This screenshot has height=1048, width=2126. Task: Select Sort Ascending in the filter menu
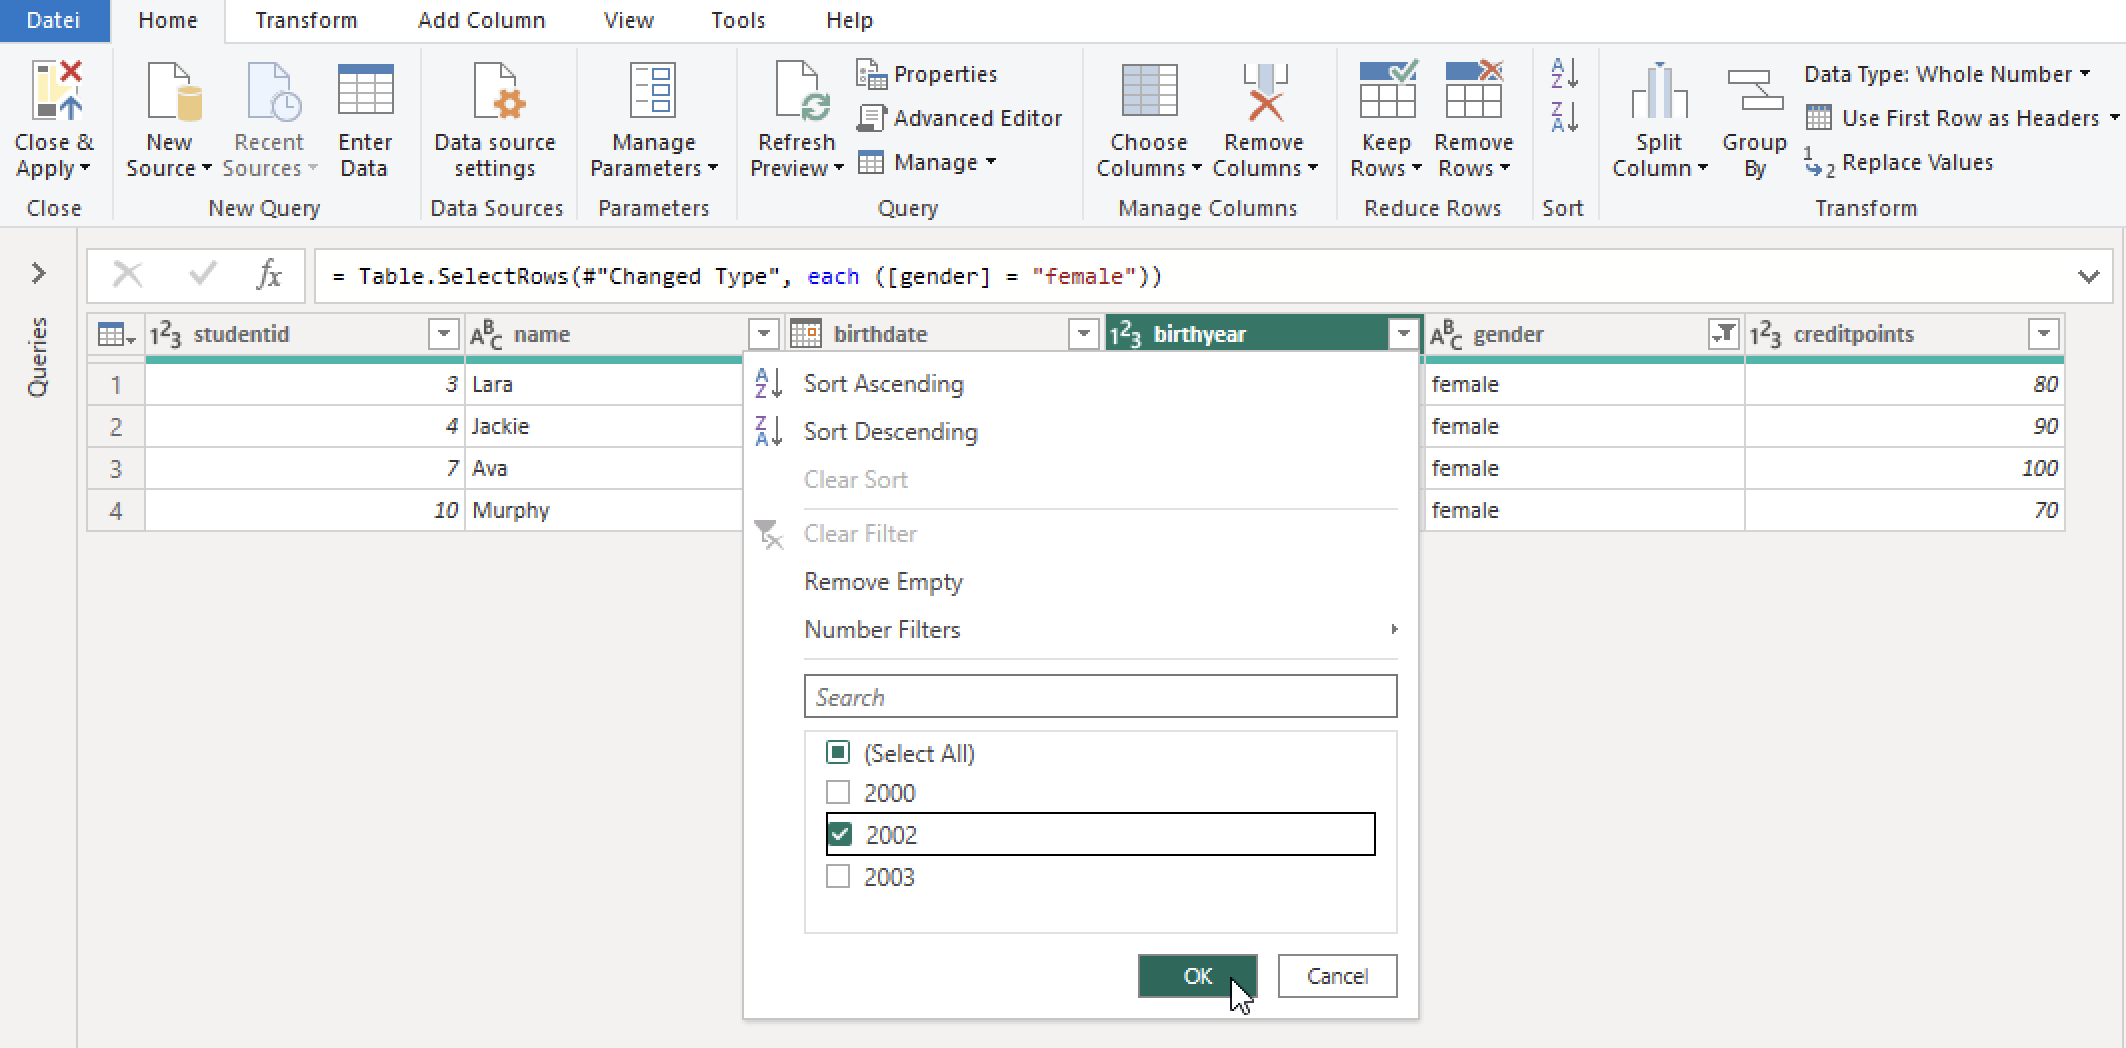883,383
